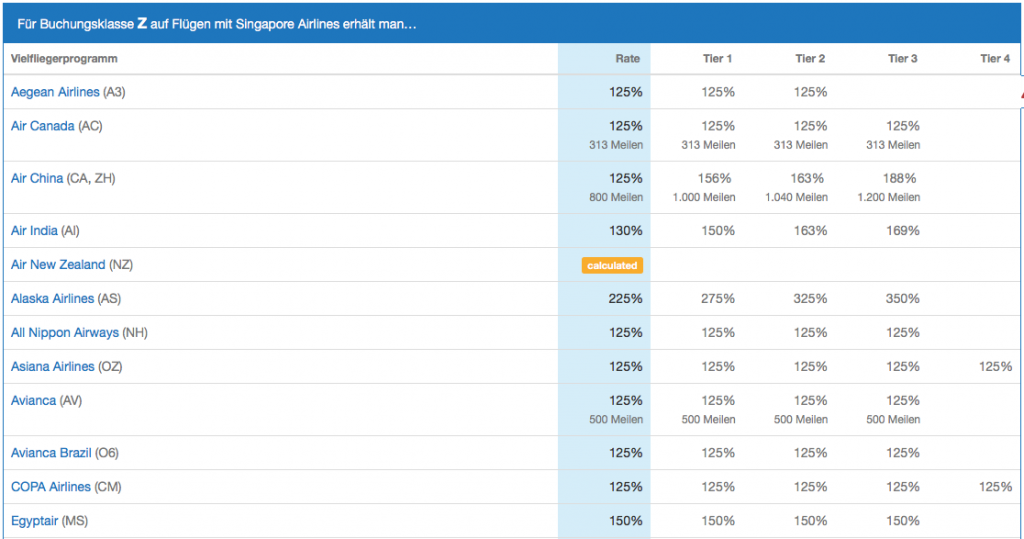Click the Air Canada program link
Image resolution: width=1024 pixels, height=539 pixels.
coord(42,126)
